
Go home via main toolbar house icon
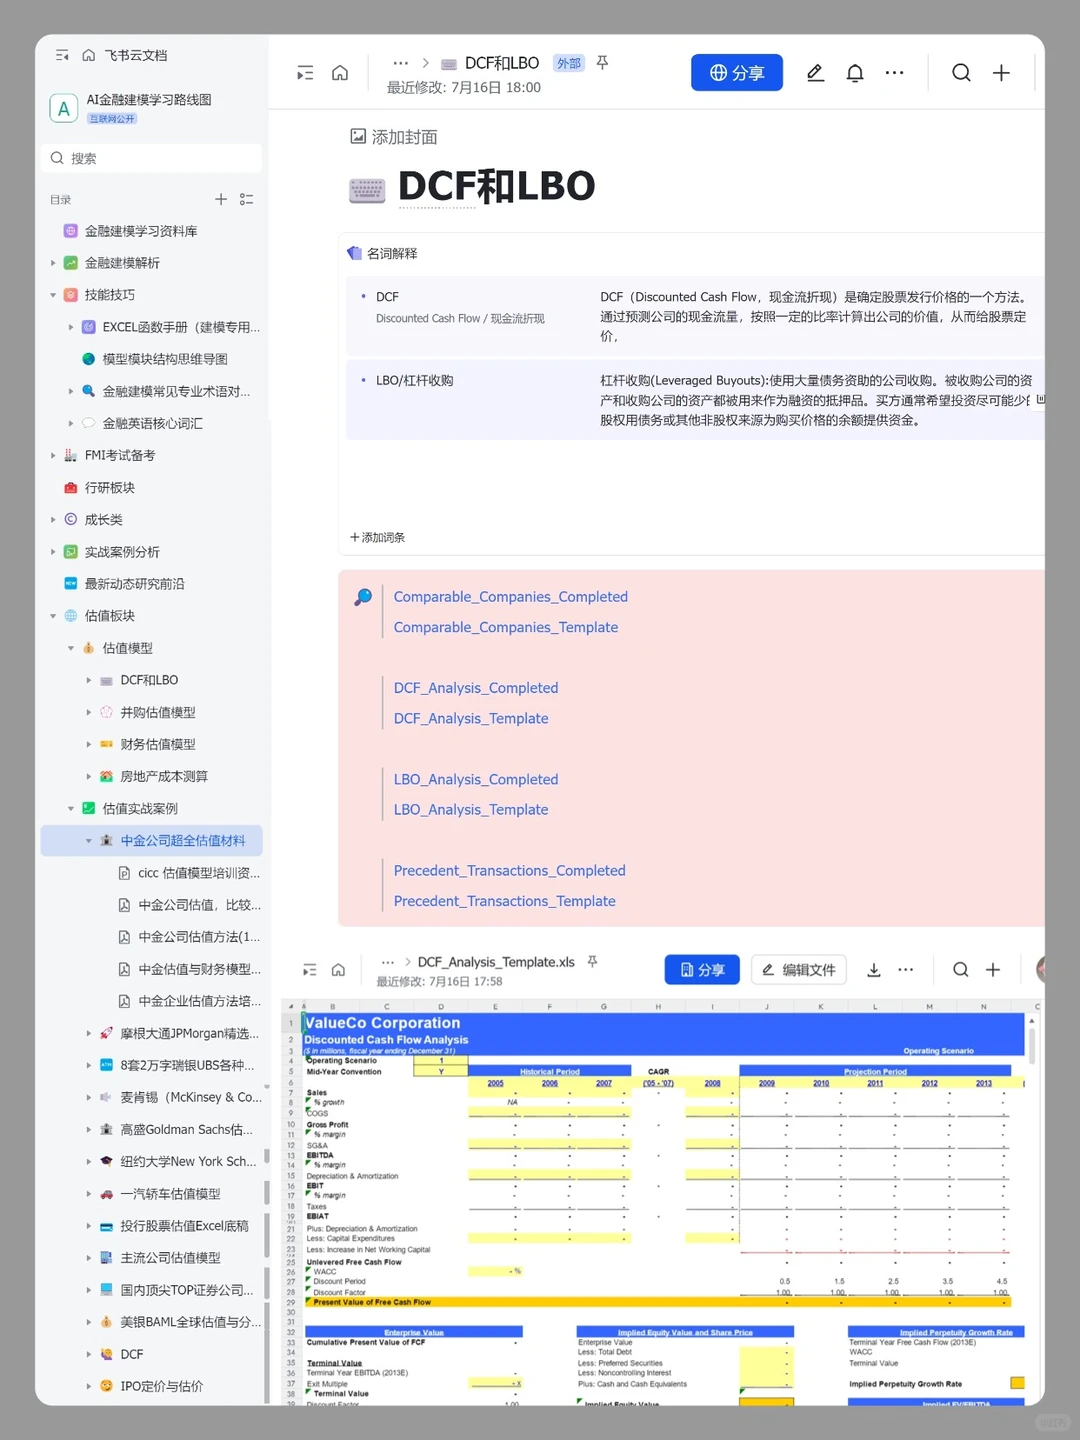(340, 73)
